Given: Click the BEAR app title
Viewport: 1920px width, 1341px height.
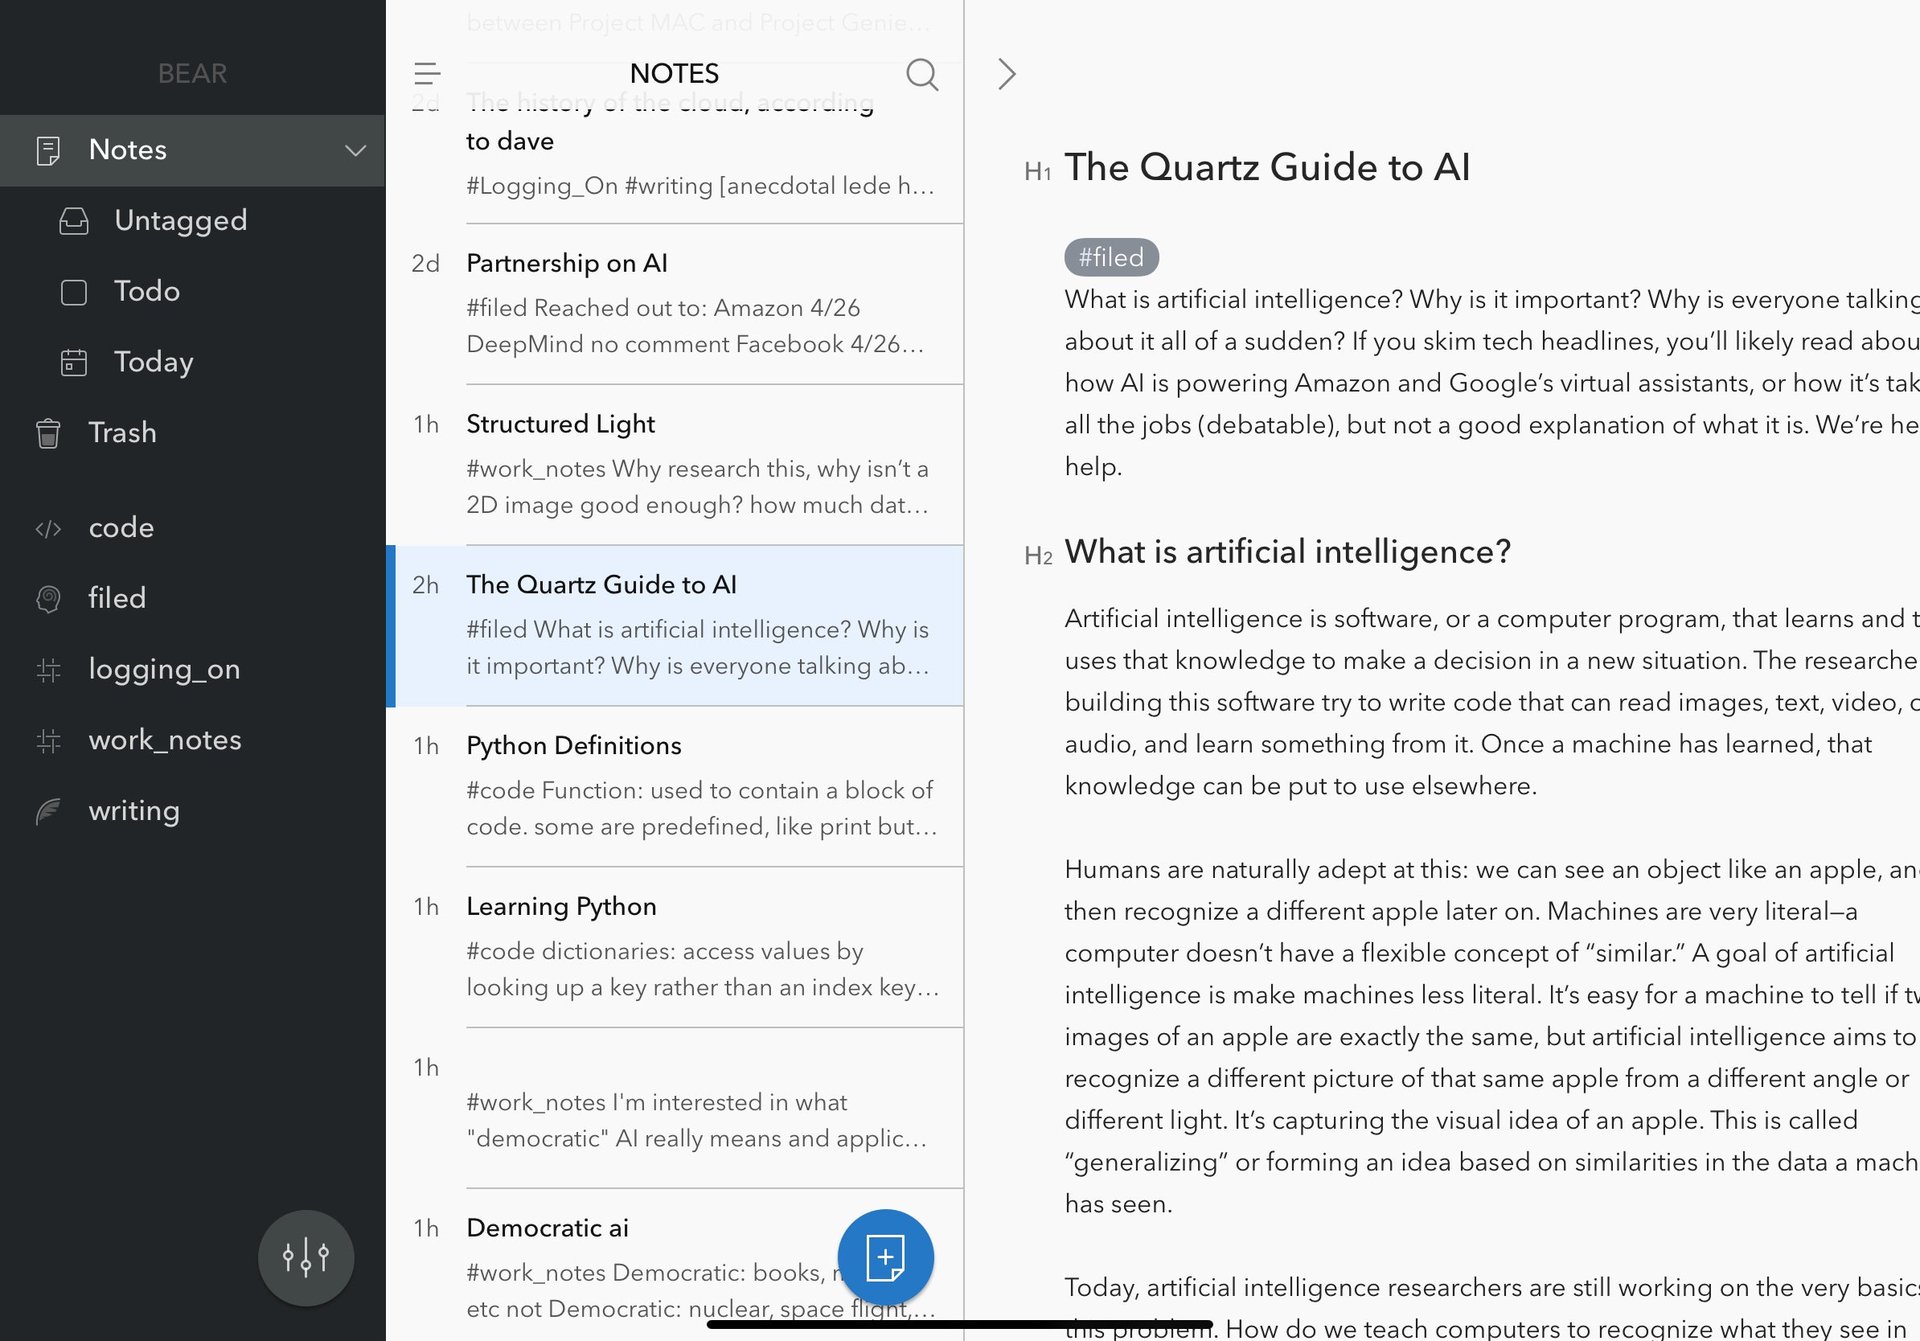Looking at the screenshot, I should (192, 73).
